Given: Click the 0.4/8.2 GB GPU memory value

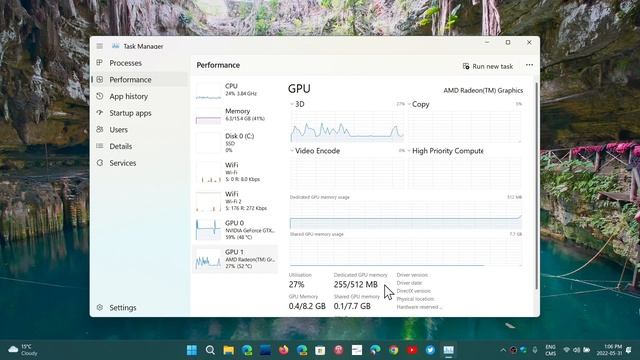Looking at the screenshot, I should point(307,306).
